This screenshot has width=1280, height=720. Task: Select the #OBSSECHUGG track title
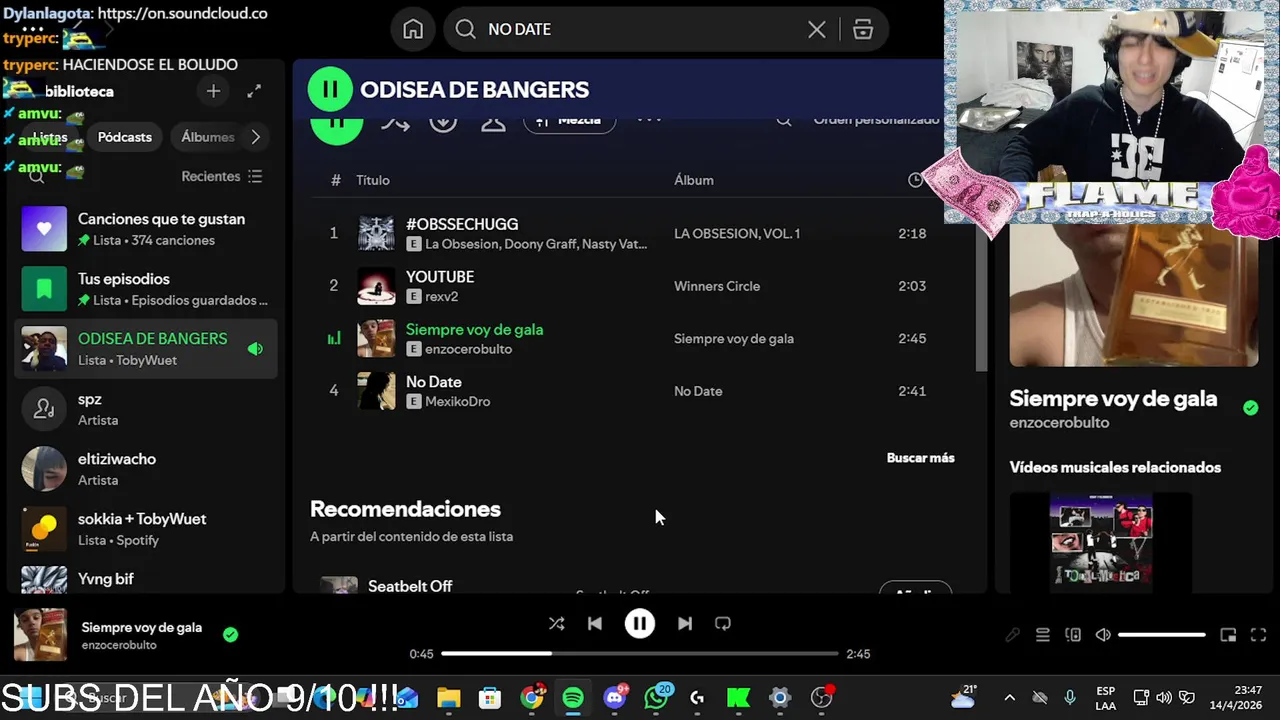click(x=462, y=224)
